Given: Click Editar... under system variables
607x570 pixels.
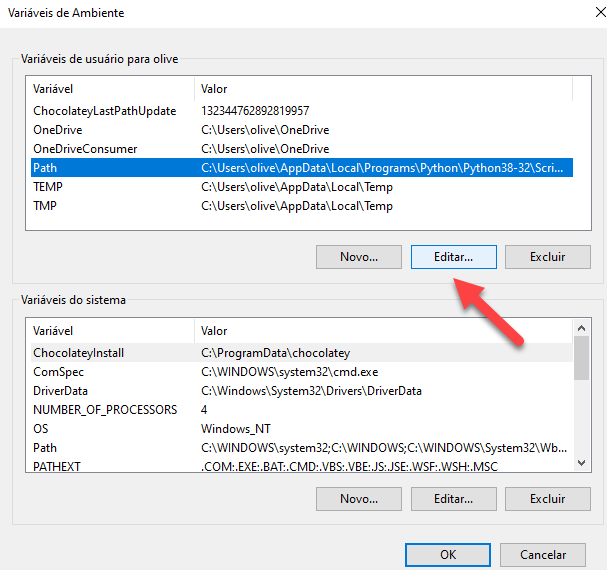Looking at the screenshot, I should click(454, 499).
